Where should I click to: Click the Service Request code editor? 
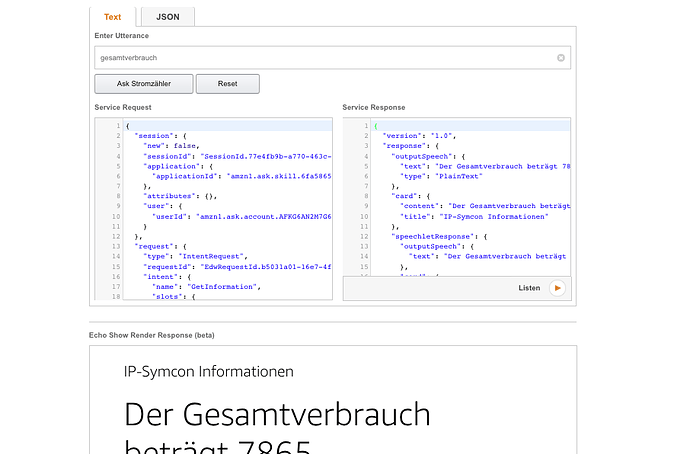click(213, 209)
